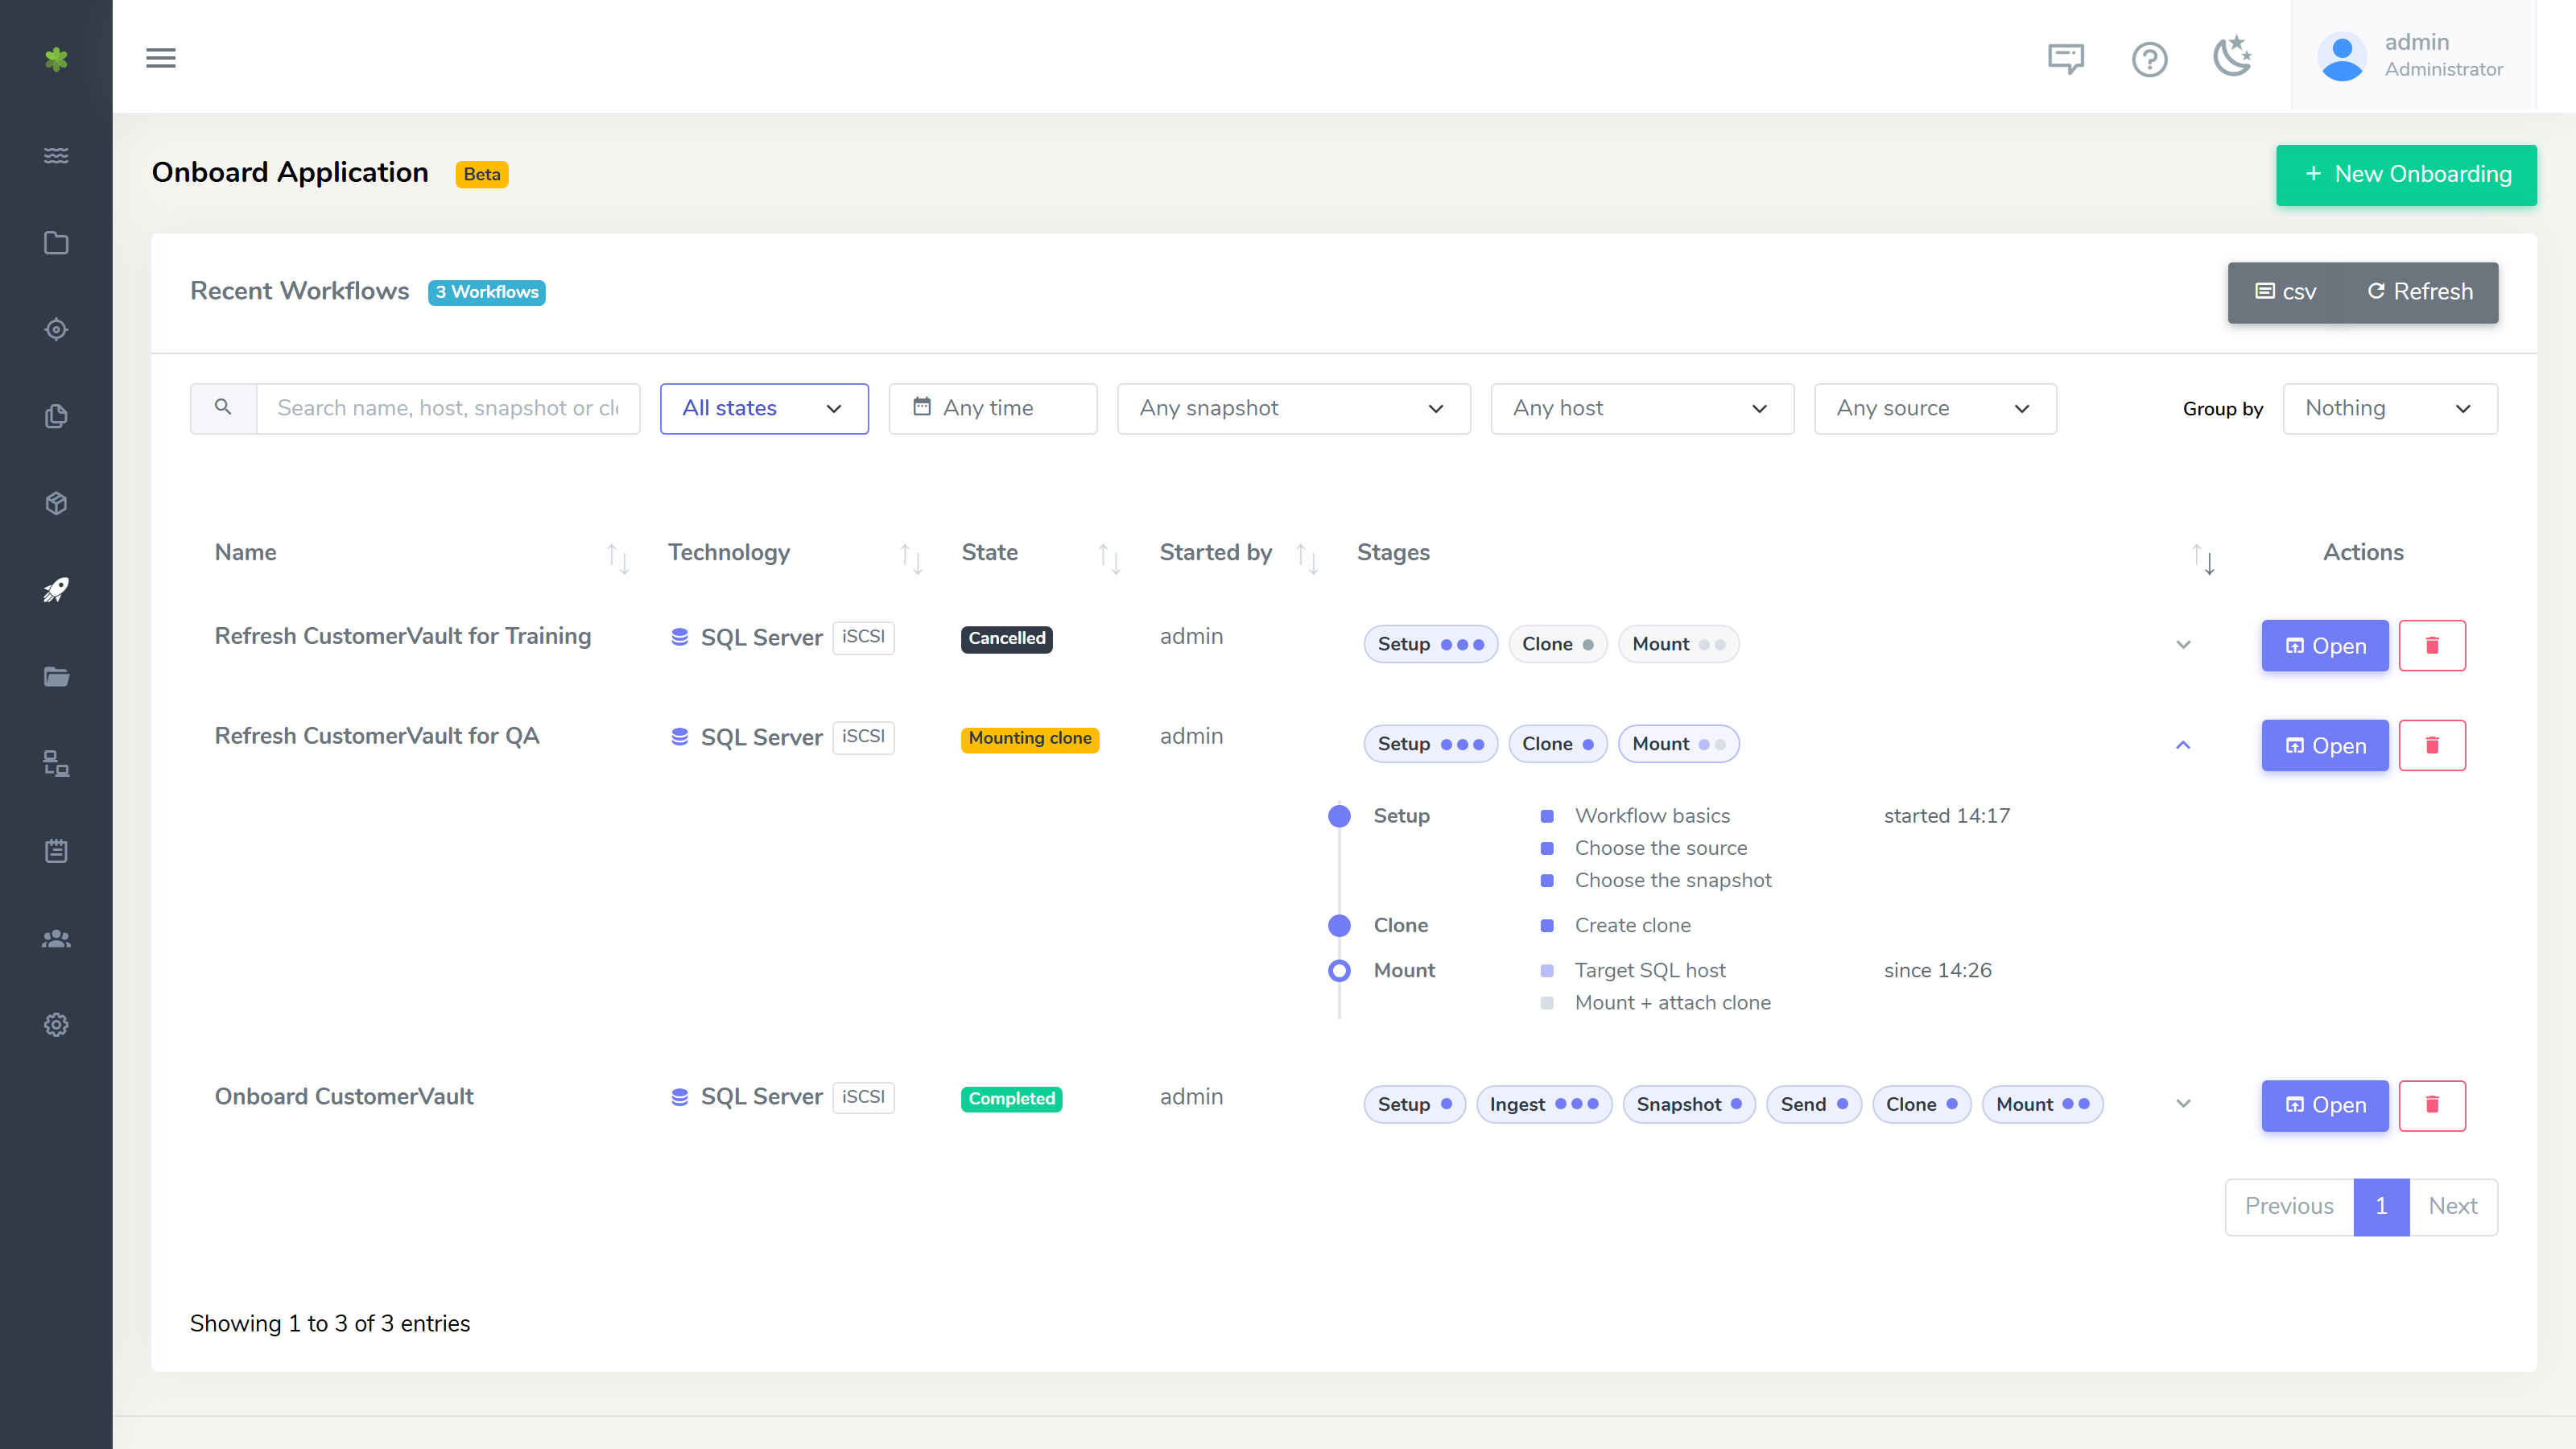Click the Refresh button

click(2419, 292)
